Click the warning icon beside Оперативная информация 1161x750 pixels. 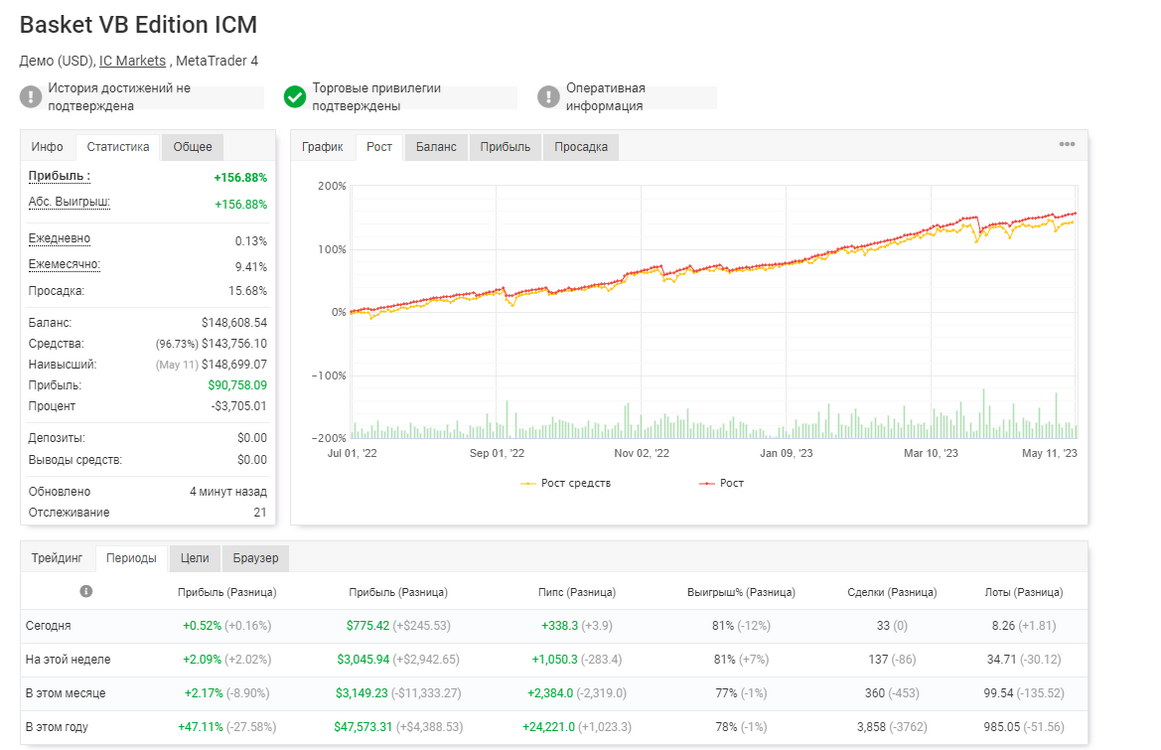[x=548, y=97]
